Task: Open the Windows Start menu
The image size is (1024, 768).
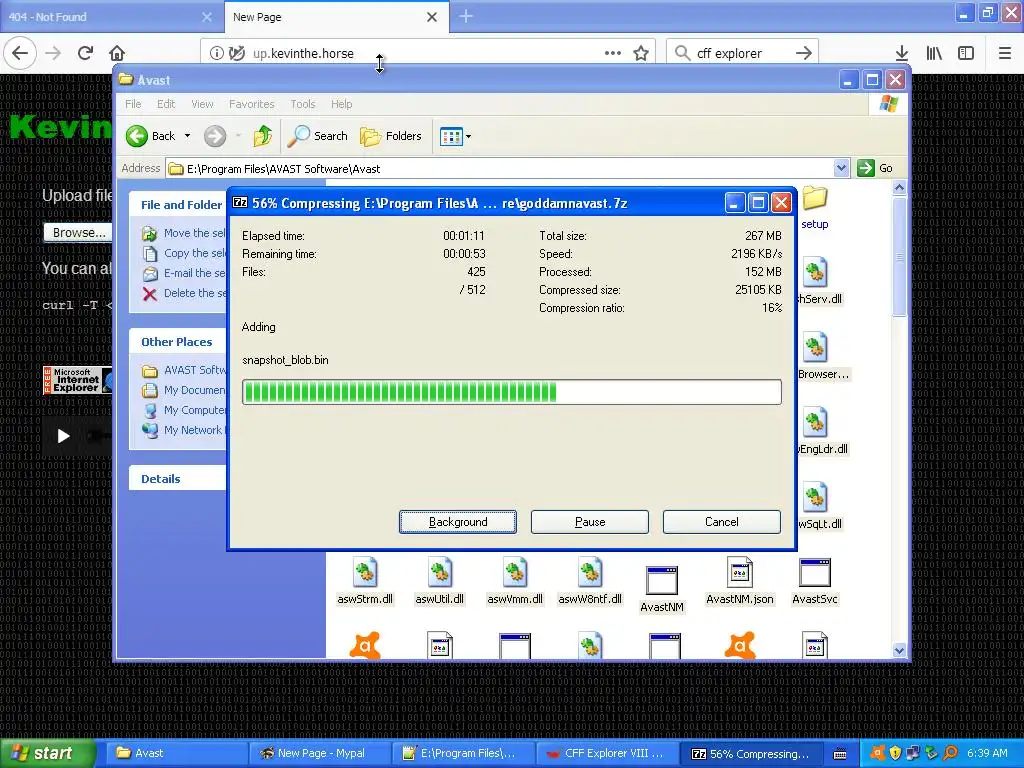Action: [48, 753]
